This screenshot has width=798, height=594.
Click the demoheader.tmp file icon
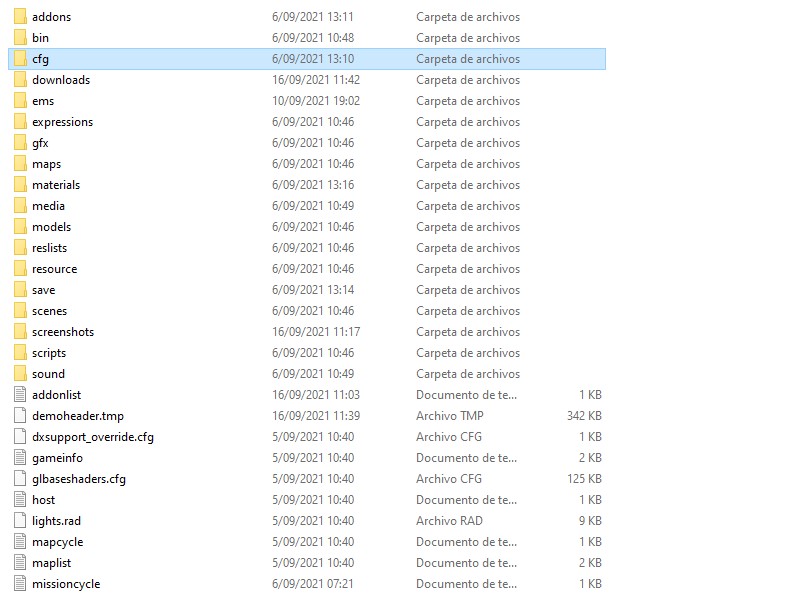[x=20, y=416]
